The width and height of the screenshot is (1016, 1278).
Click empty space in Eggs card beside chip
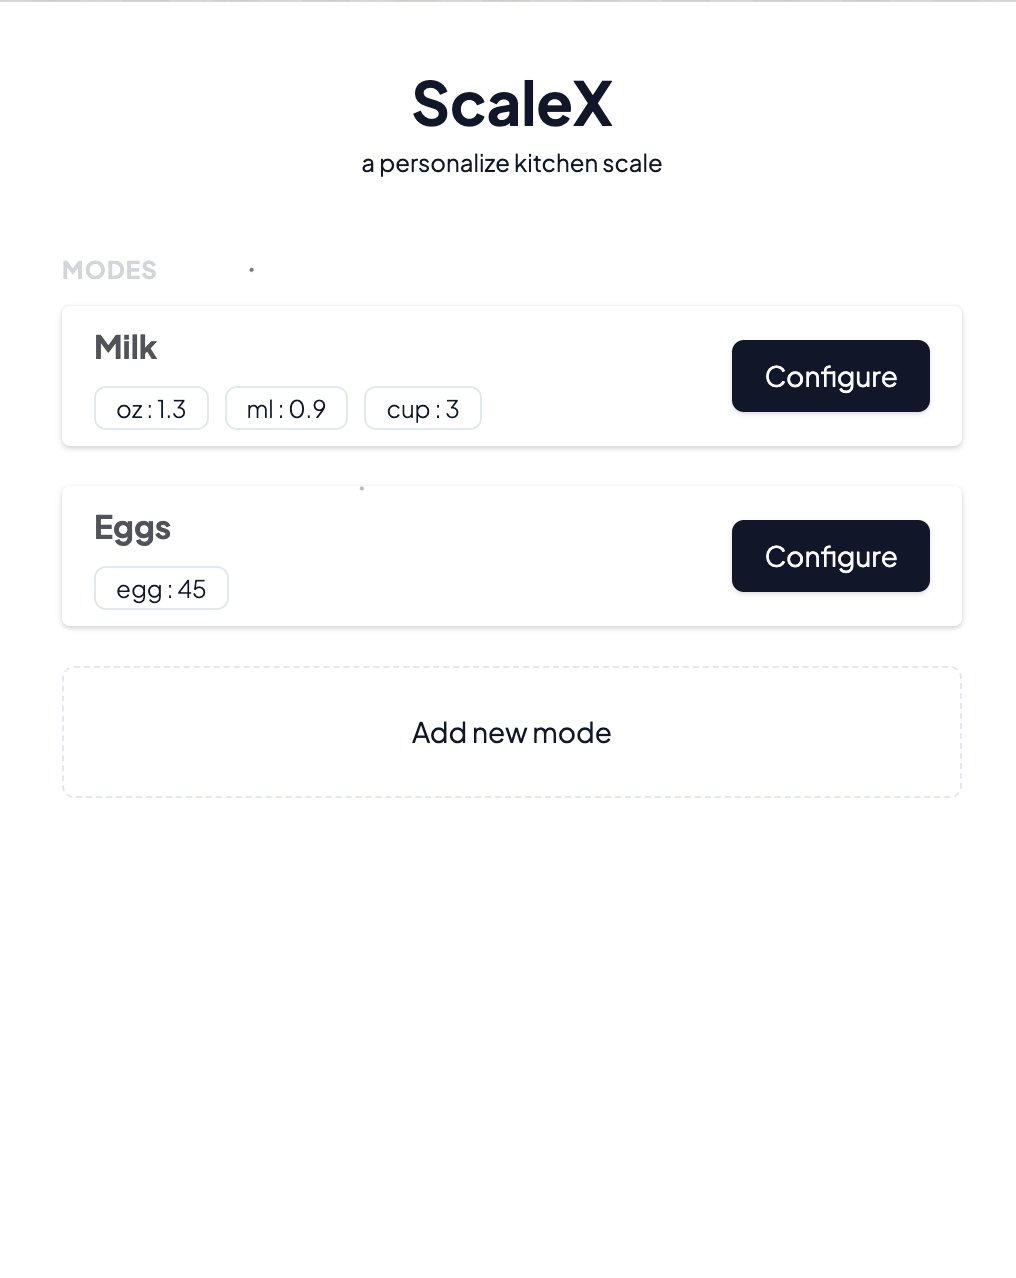pos(480,588)
